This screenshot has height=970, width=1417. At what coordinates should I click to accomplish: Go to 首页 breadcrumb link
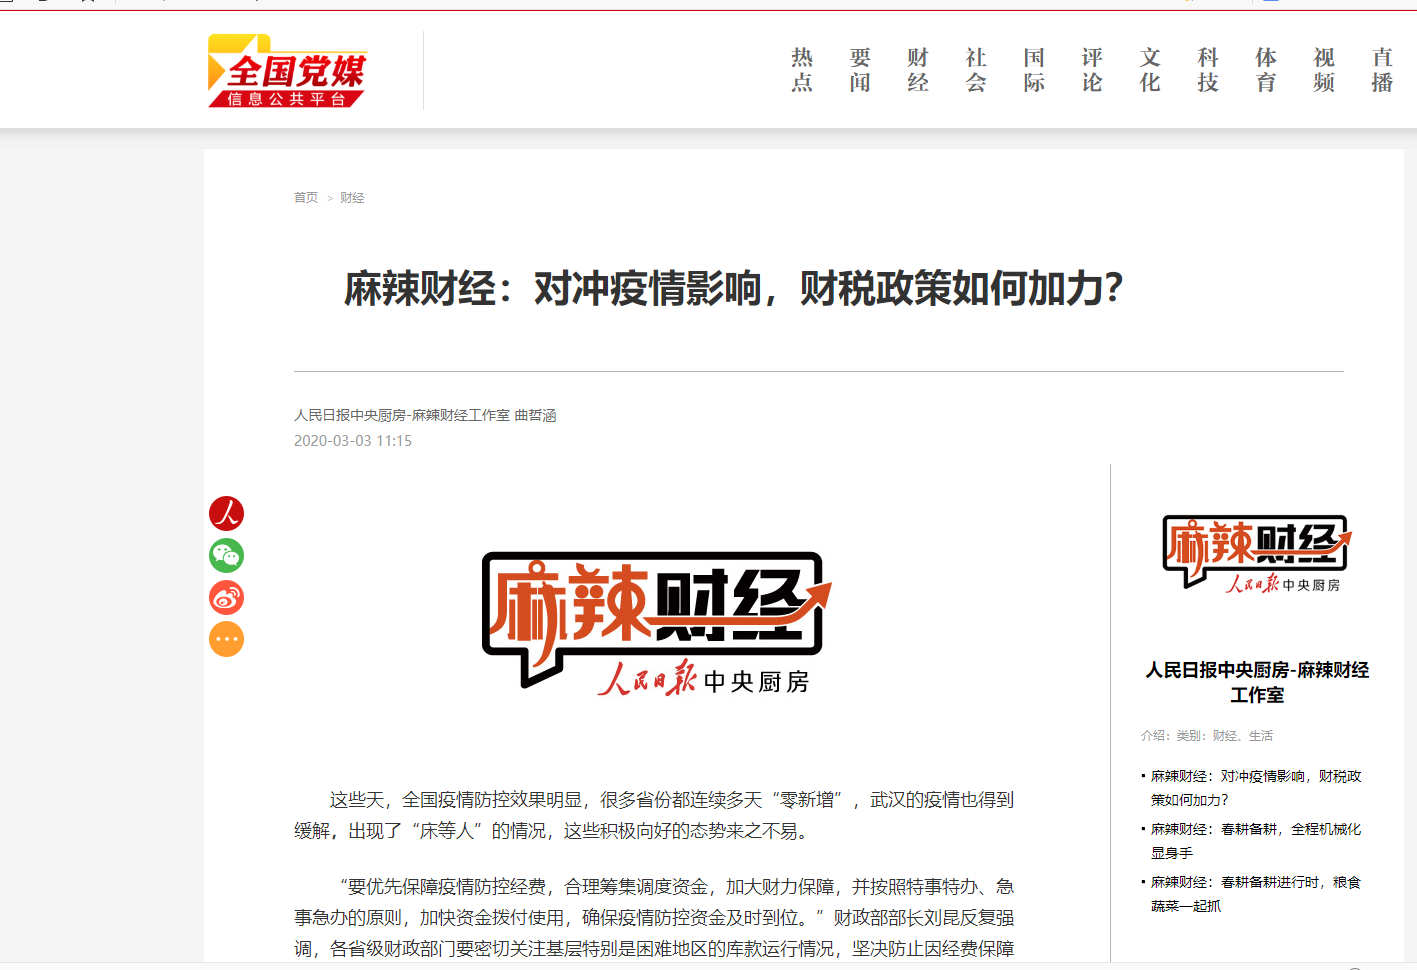pyautogui.click(x=306, y=198)
